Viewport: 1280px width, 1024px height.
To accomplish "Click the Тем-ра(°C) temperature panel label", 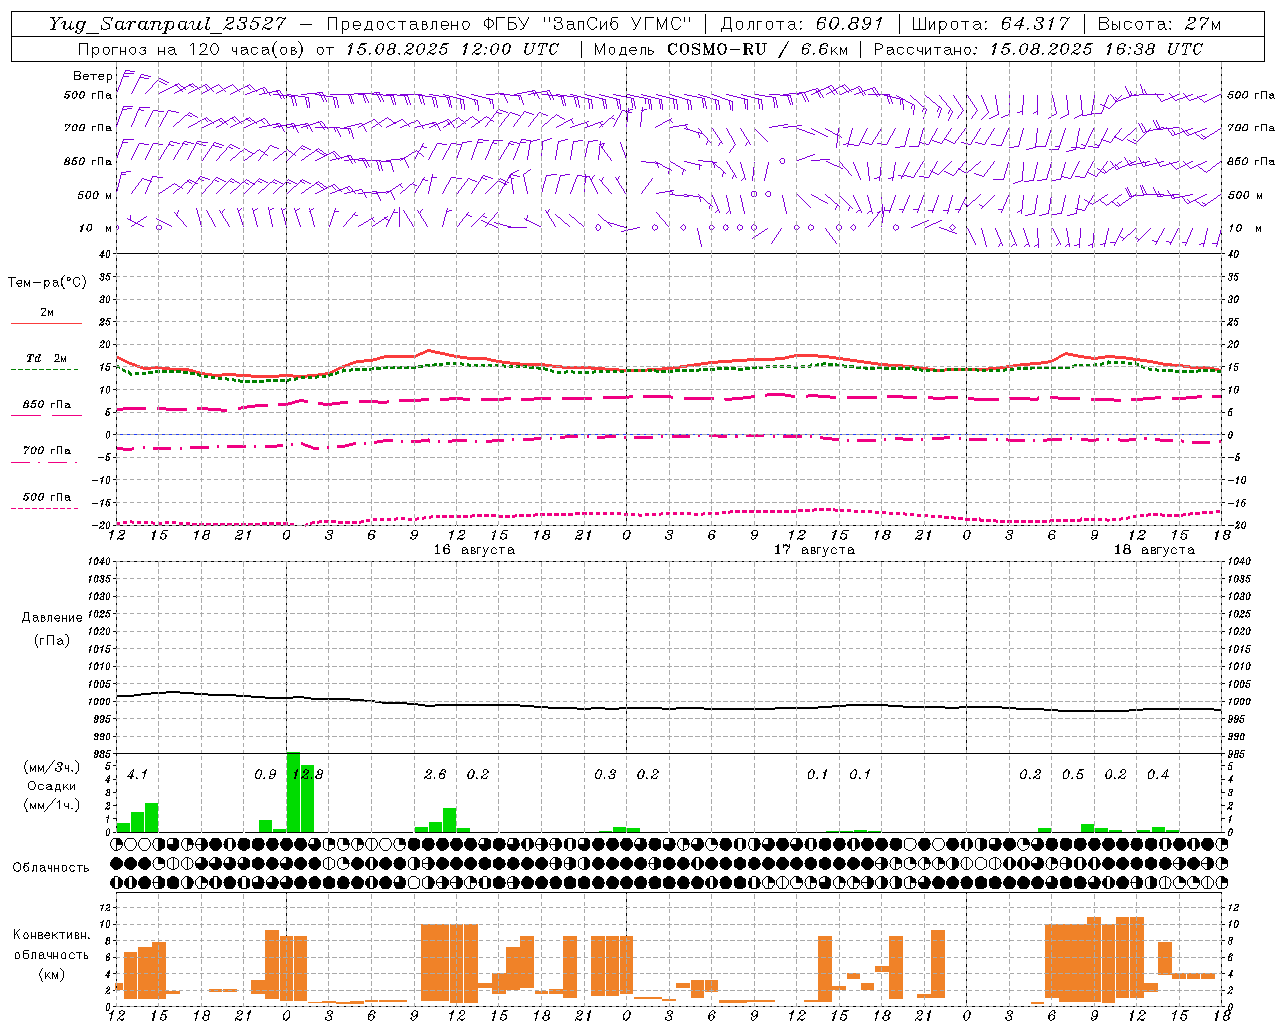I will pyautogui.click(x=47, y=283).
